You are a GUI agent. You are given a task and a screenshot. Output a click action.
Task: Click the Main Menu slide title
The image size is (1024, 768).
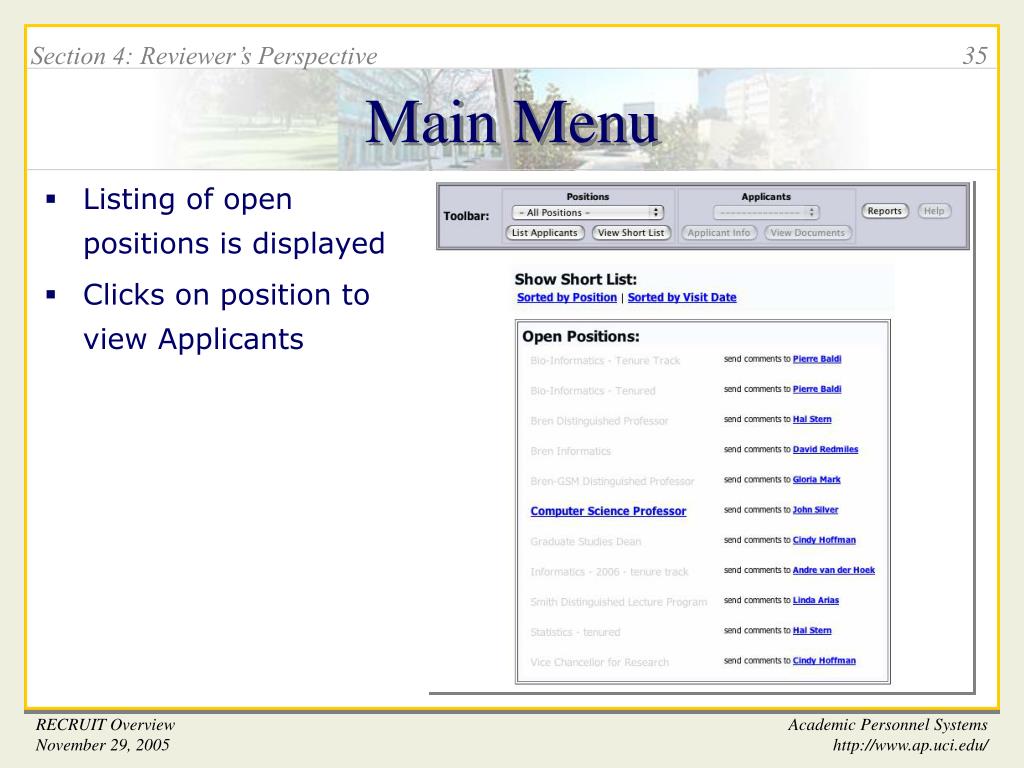coord(511,122)
